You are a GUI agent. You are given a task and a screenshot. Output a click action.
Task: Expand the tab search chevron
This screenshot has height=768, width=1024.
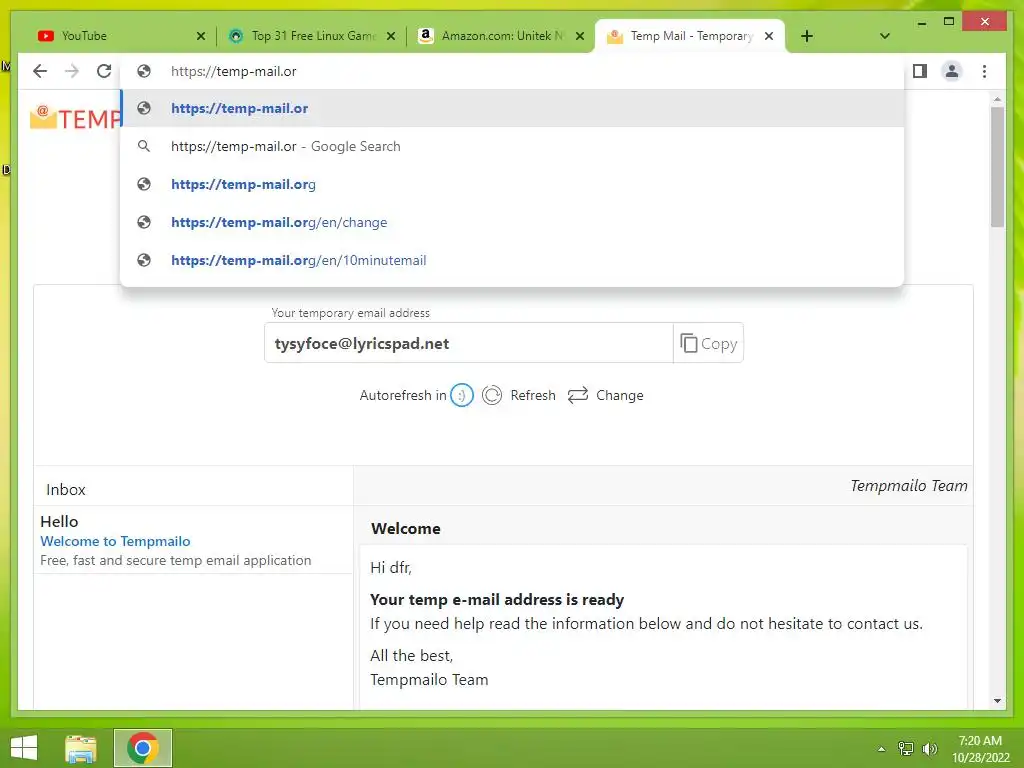[884, 36]
